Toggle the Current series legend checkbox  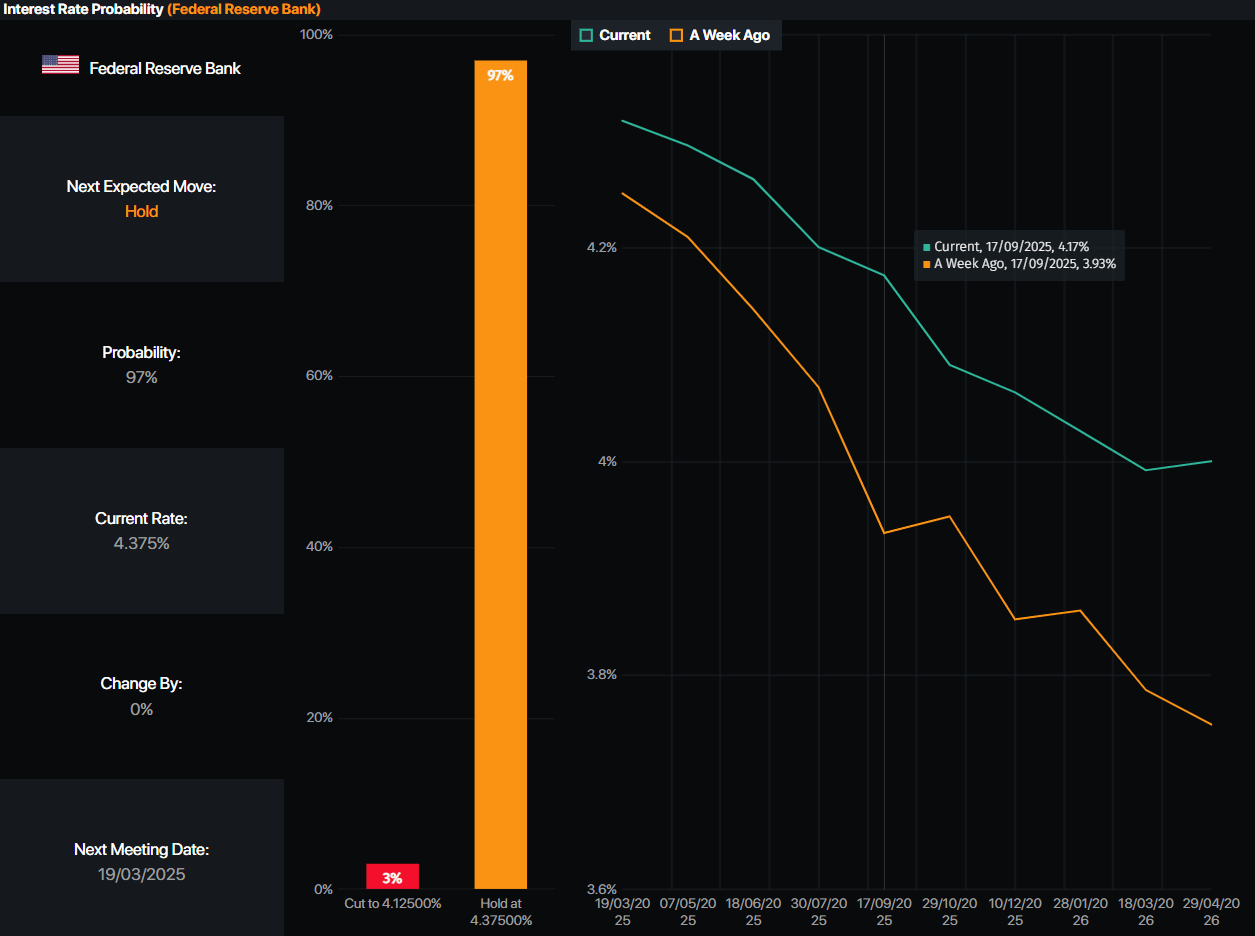587,35
